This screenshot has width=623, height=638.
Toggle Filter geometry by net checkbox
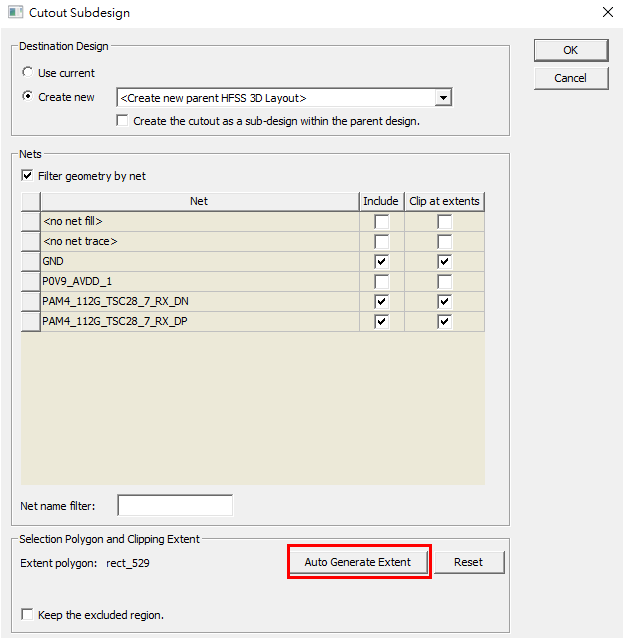[27, 175]
